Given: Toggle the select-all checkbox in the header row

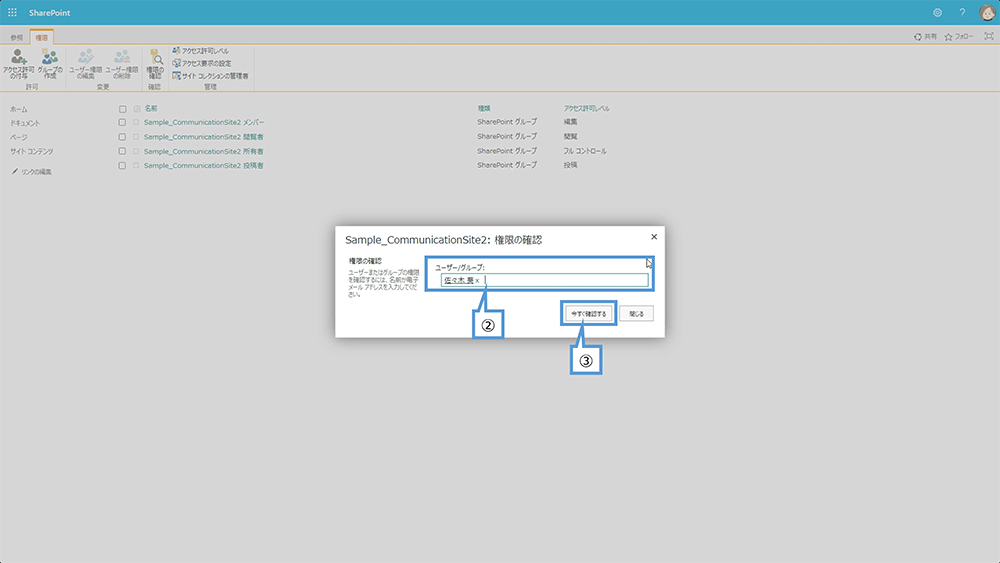Looking at the screenshot, I should [x=122, y=109].
